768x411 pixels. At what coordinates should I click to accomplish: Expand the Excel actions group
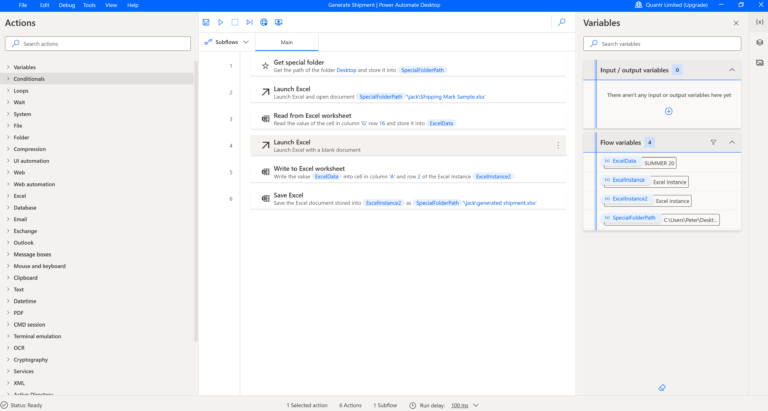[20, 196]
